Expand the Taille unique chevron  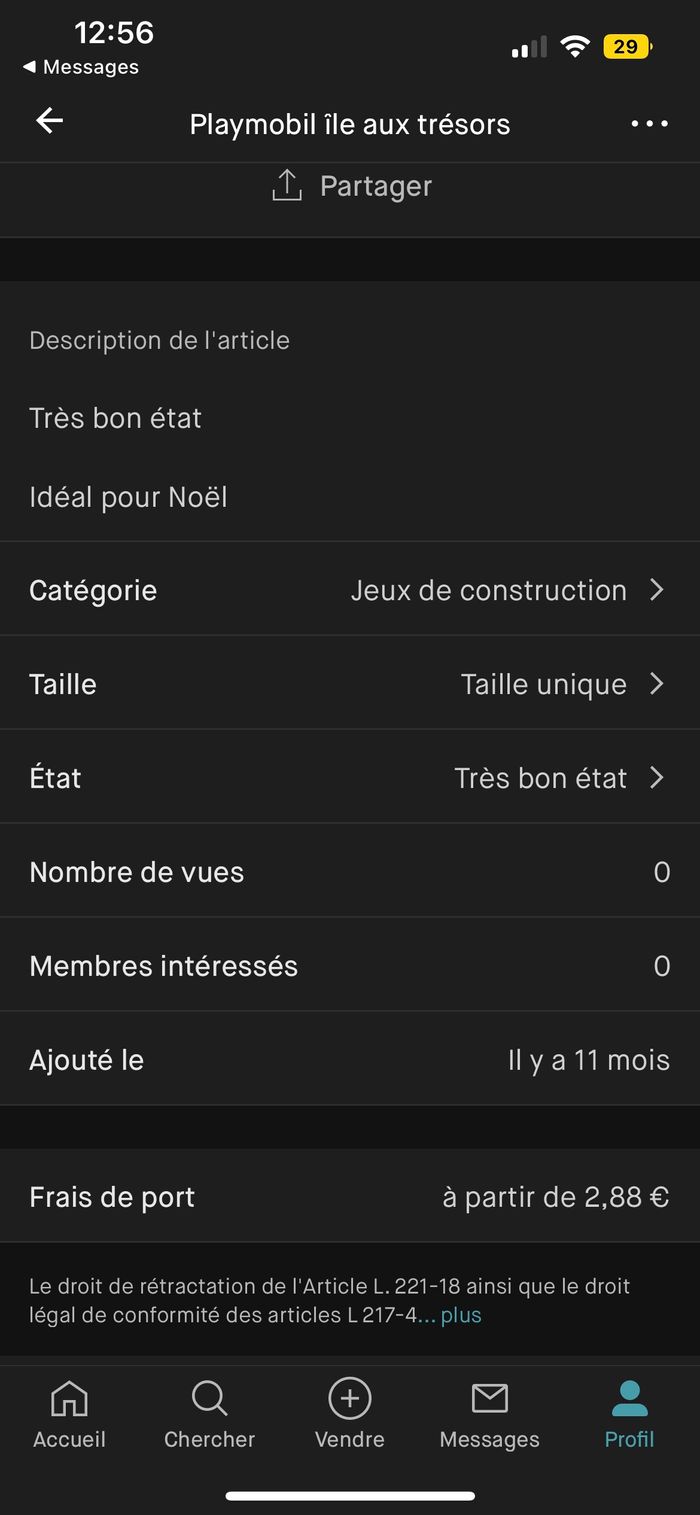[x=657, y=684]
